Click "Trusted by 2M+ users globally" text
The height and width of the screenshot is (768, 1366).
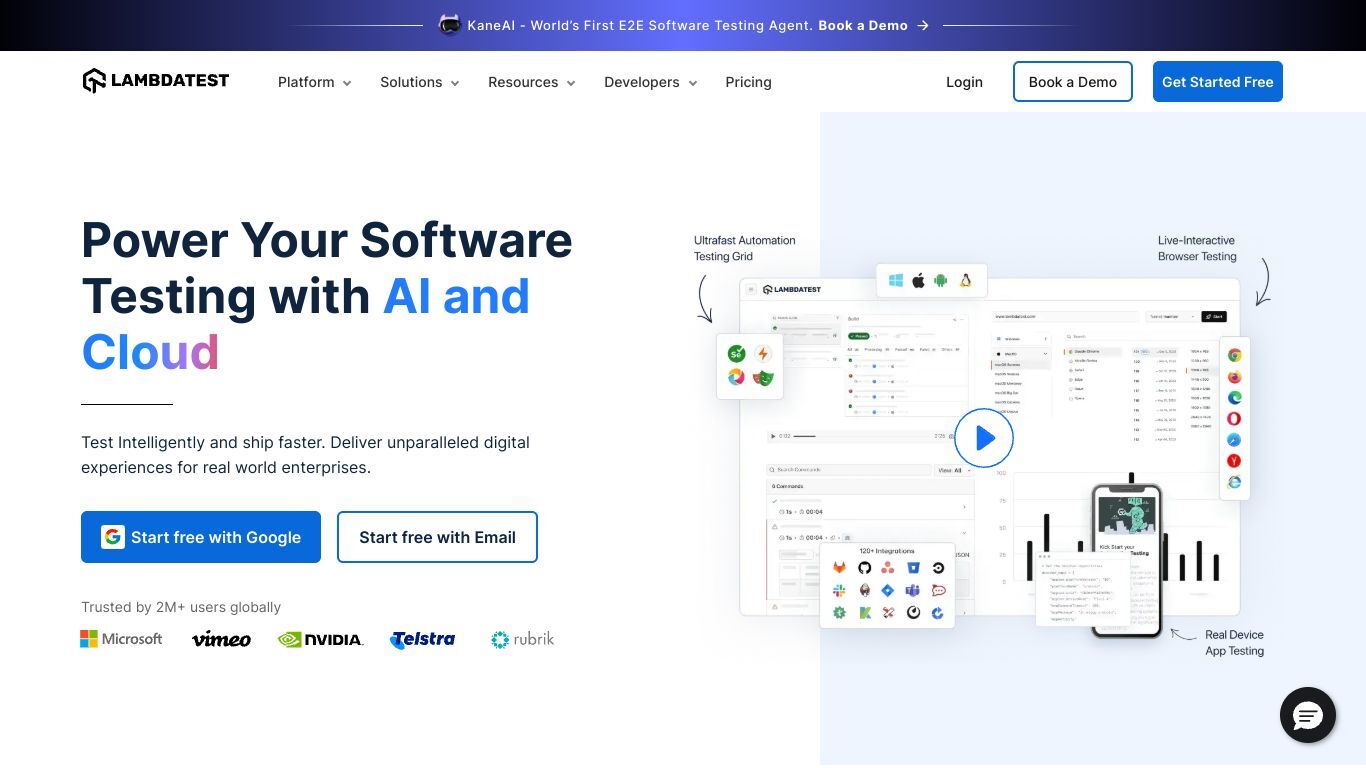pyautogui.click(x=181, y=607)
